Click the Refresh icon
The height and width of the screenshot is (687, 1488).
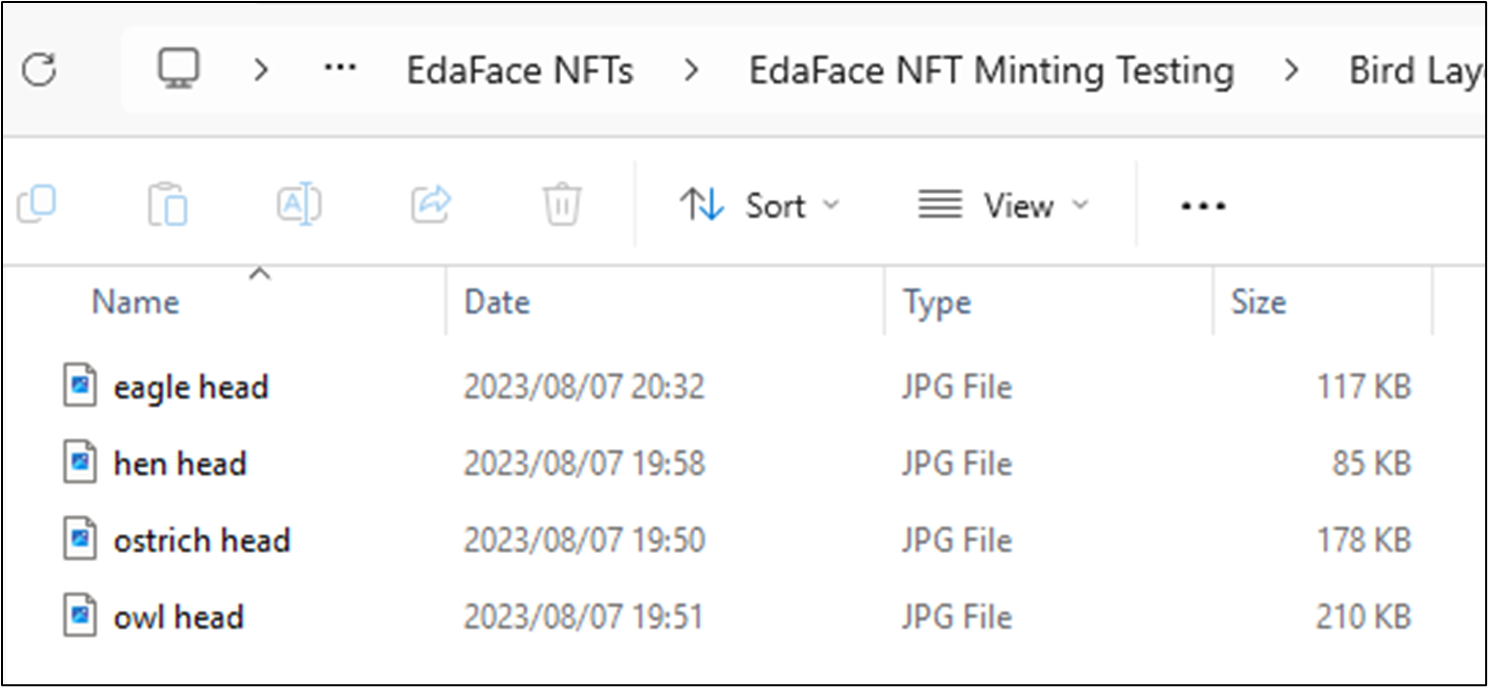tap(39, 71)
